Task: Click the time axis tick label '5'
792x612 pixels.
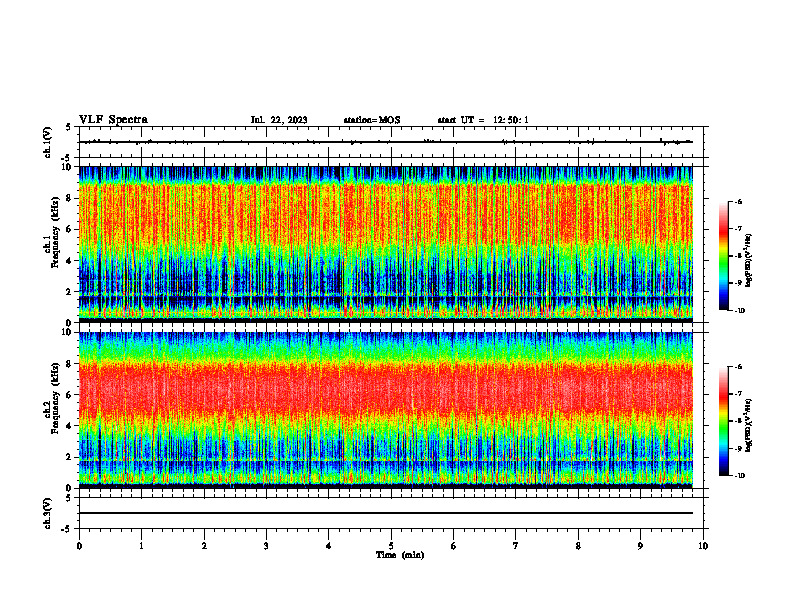Action: 391,546
